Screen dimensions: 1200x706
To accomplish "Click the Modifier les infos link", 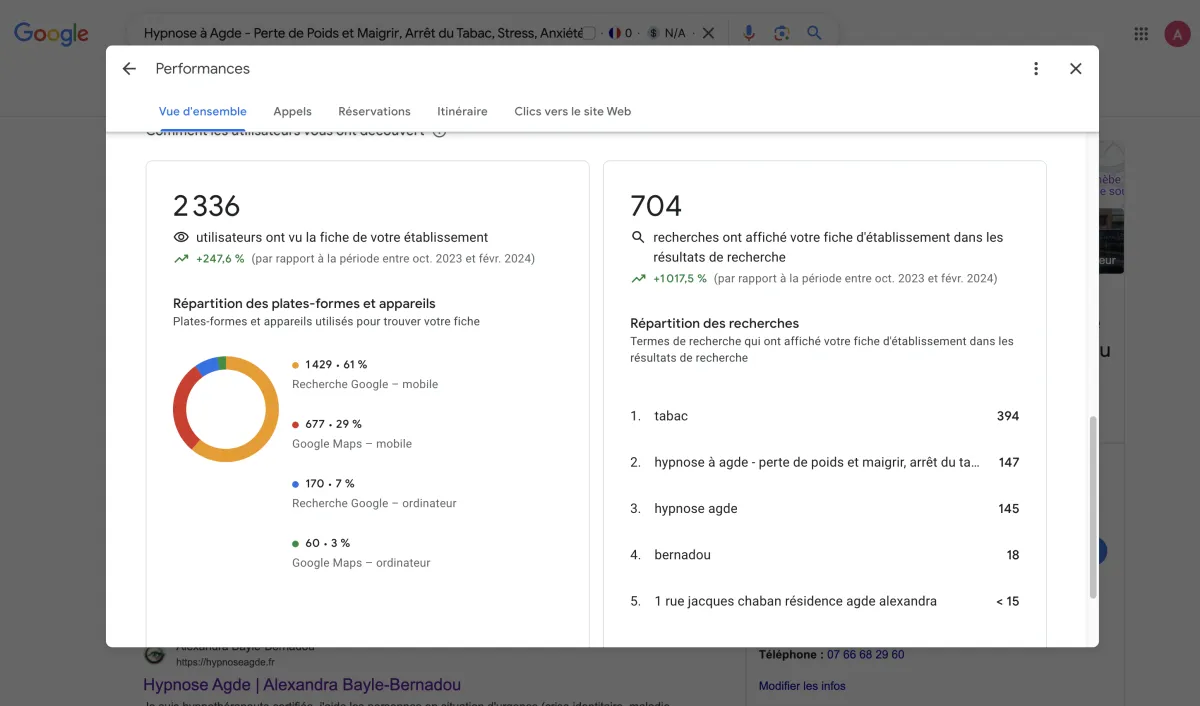I will point(802,686).
